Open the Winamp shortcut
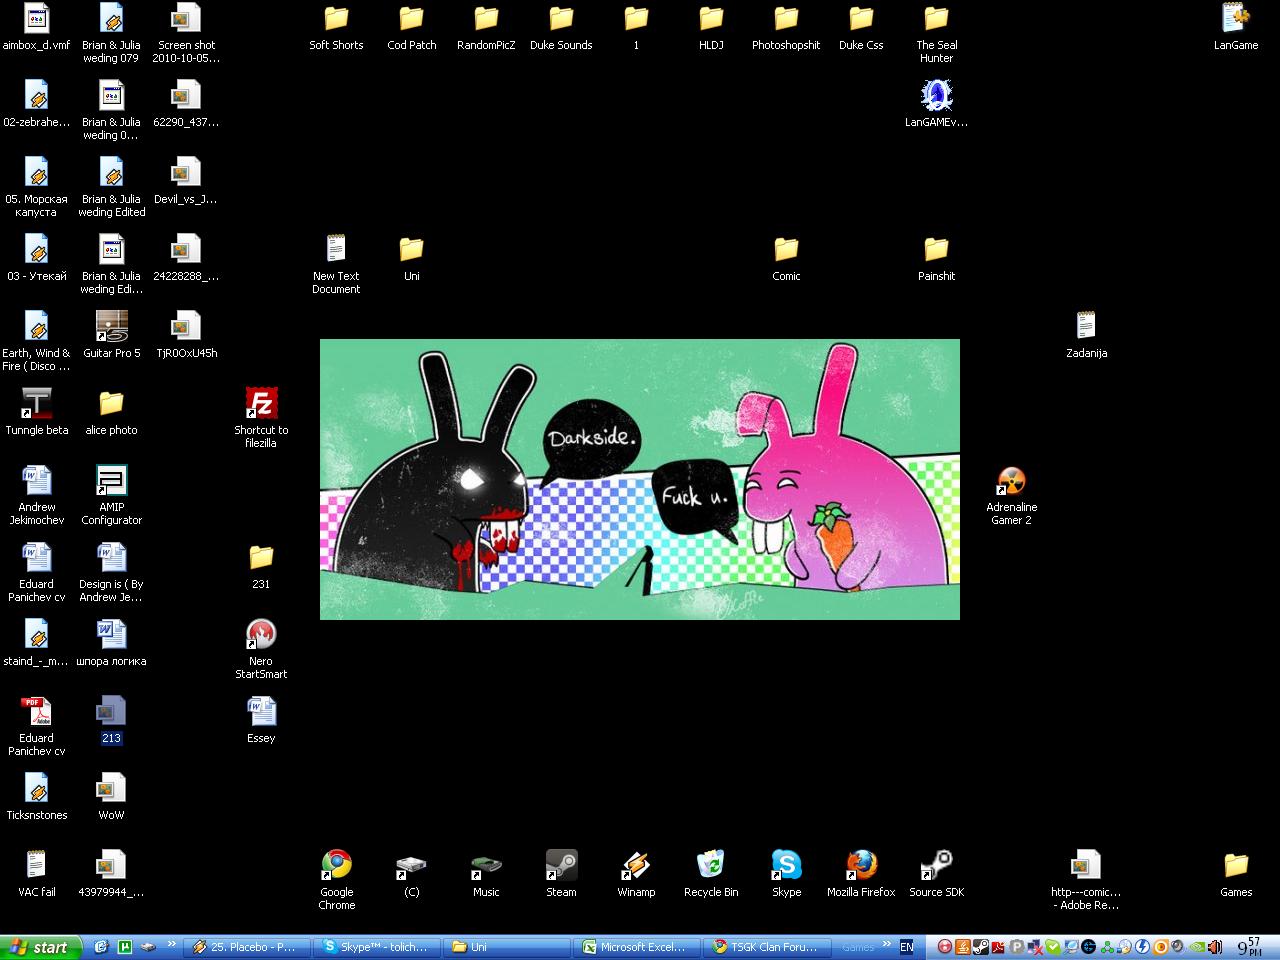 636,866
